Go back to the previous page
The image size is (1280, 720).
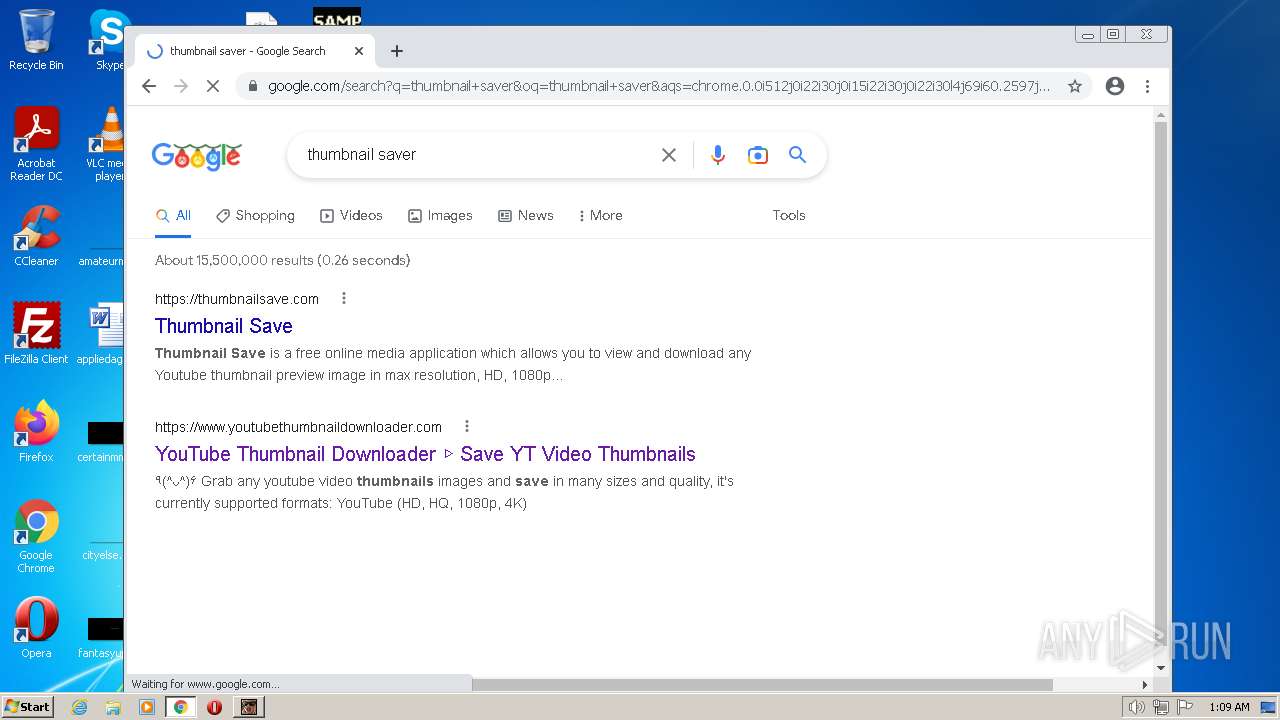[149, 86]
